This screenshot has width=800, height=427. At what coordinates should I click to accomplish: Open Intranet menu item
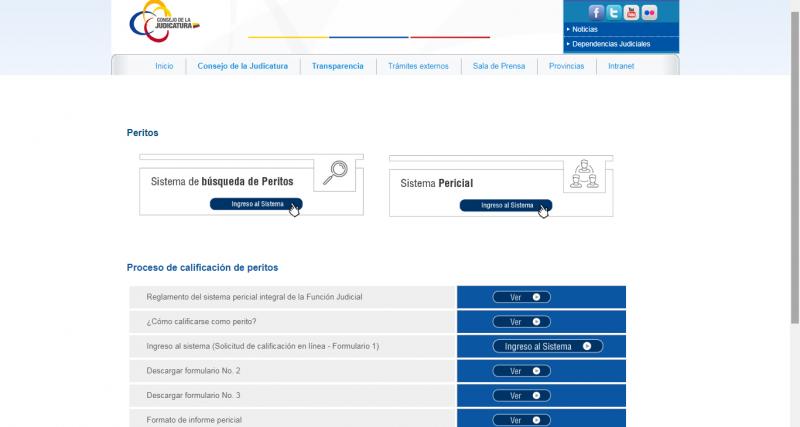(x=621, y=66)
